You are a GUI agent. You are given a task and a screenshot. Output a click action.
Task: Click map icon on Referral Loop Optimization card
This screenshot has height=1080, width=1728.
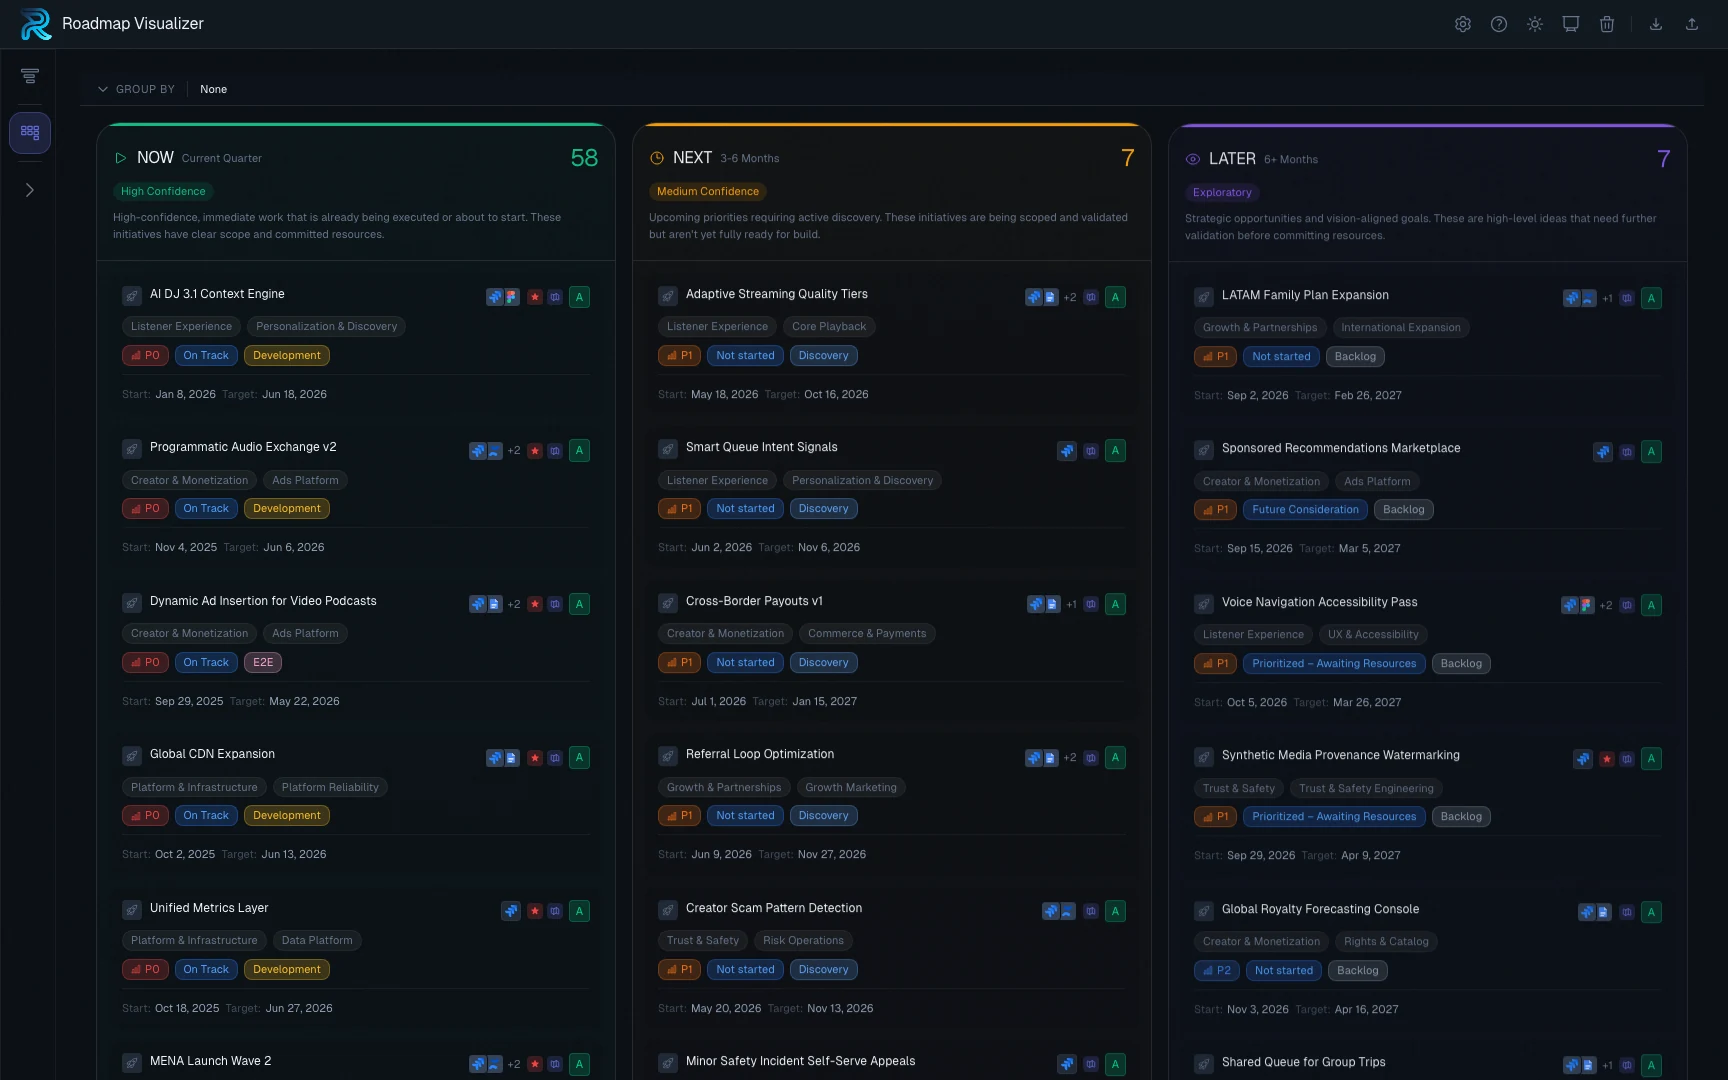click(1091, 758)
